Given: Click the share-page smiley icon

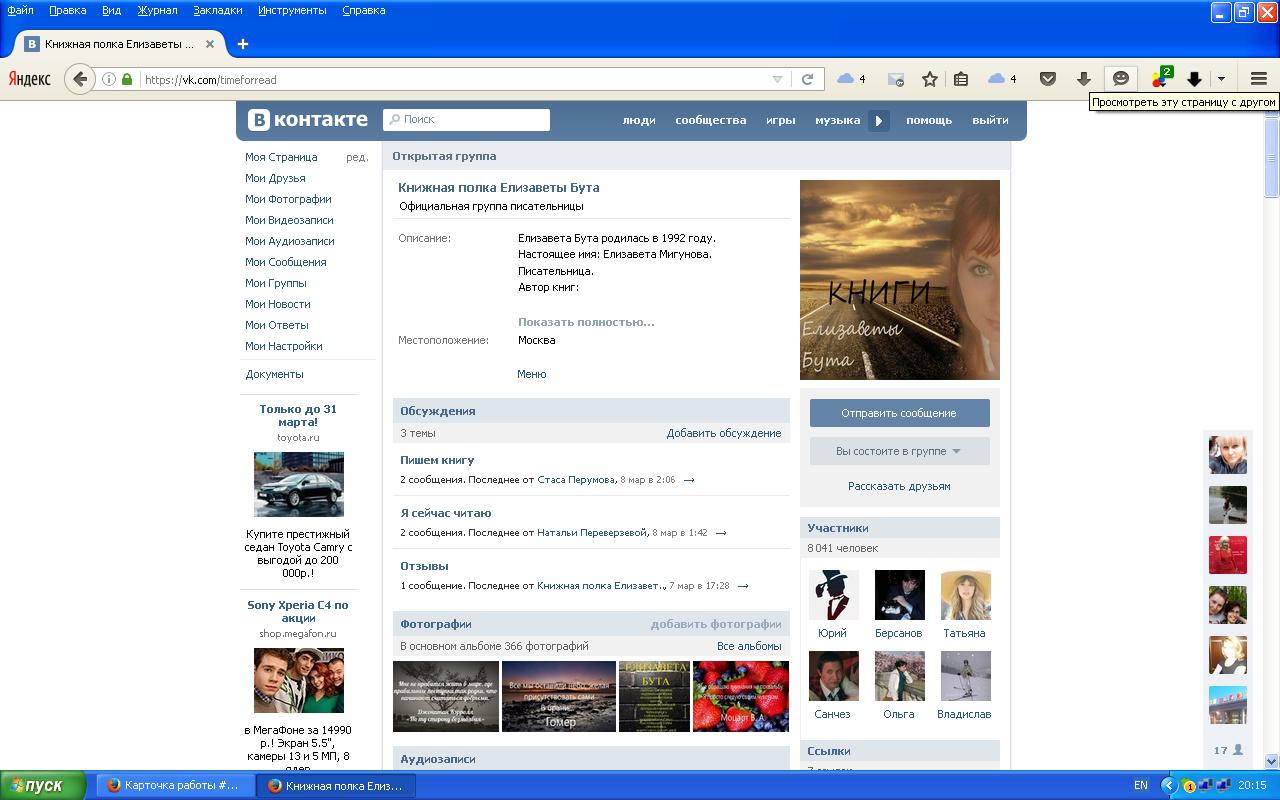Looking at the screenshot, I should click(1121, 78).
